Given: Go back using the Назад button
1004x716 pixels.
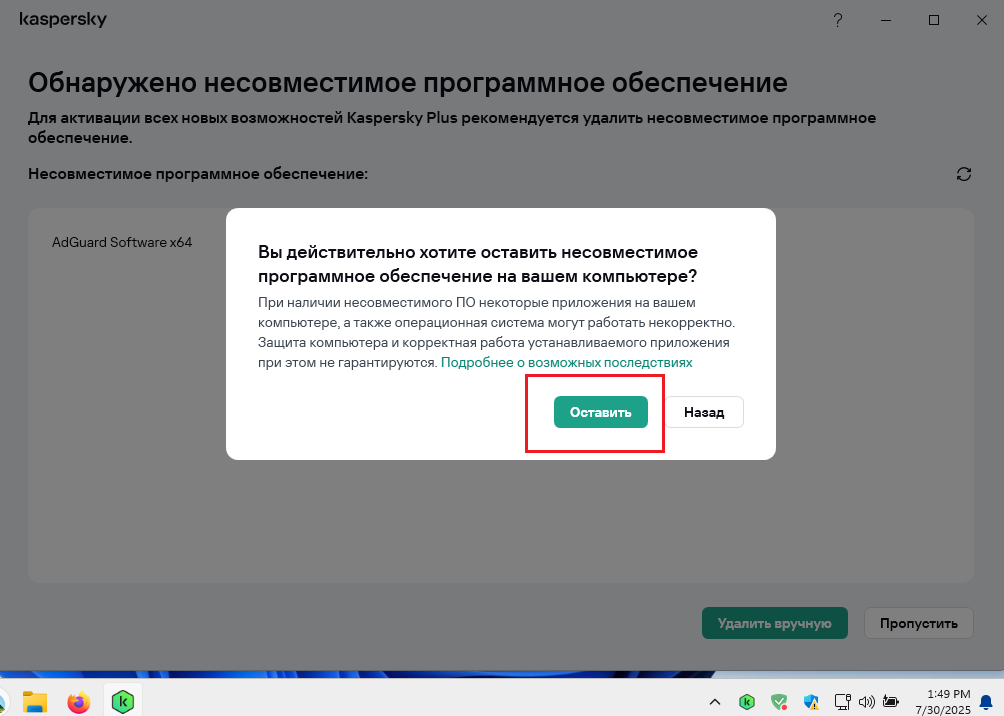Looking at the screenshot, I should click(704, 412).
